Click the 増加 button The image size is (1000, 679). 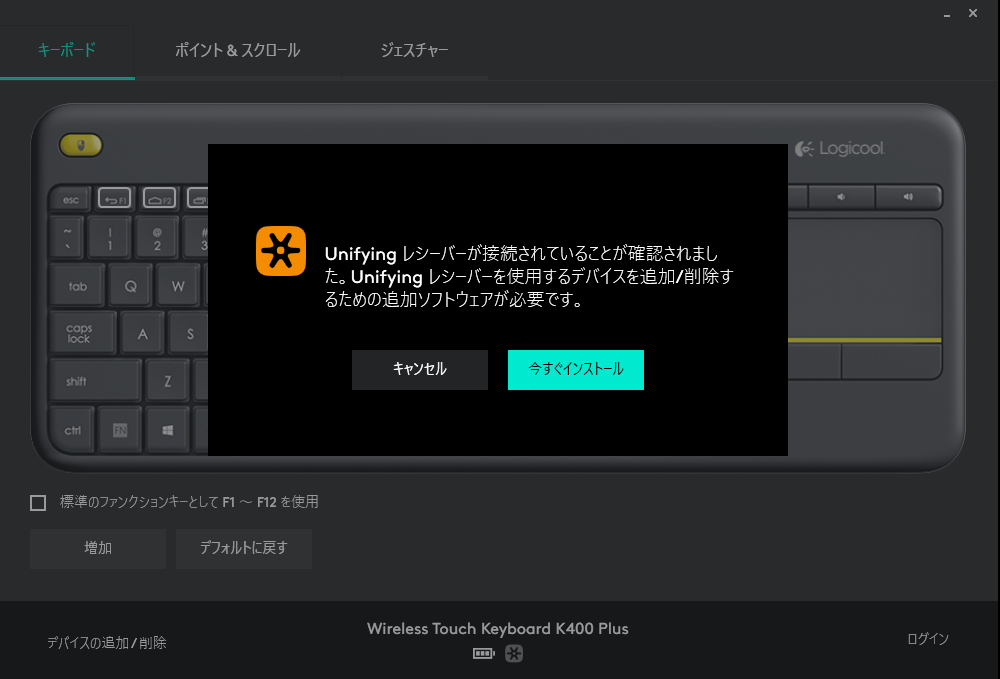pos(98,548)
